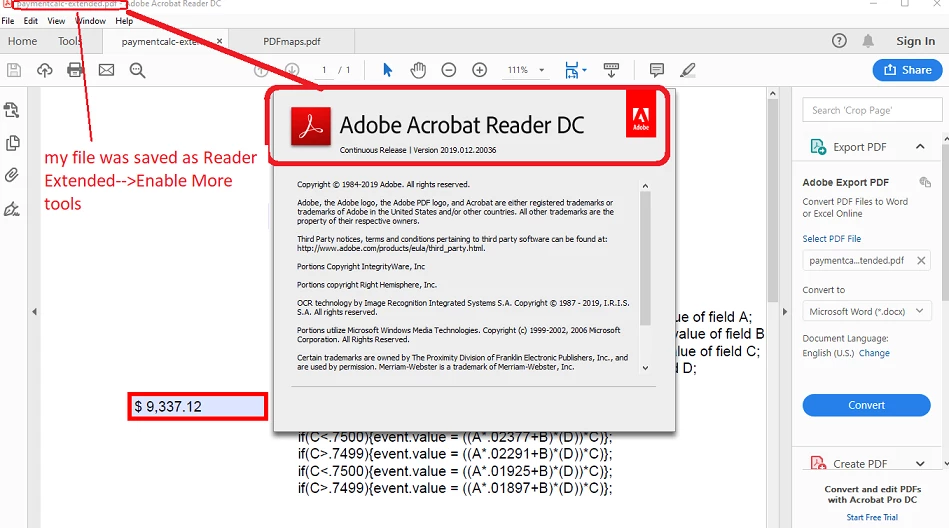The image size is (949, 528).
Task: Print the document with printer icon
Action: point(75,70)
